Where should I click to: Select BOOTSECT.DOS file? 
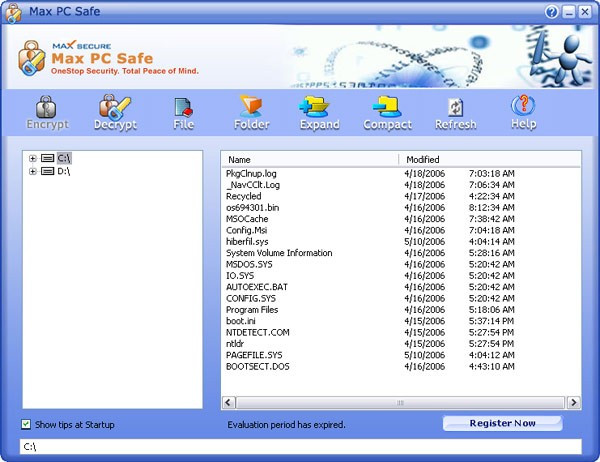pos(258,366)
